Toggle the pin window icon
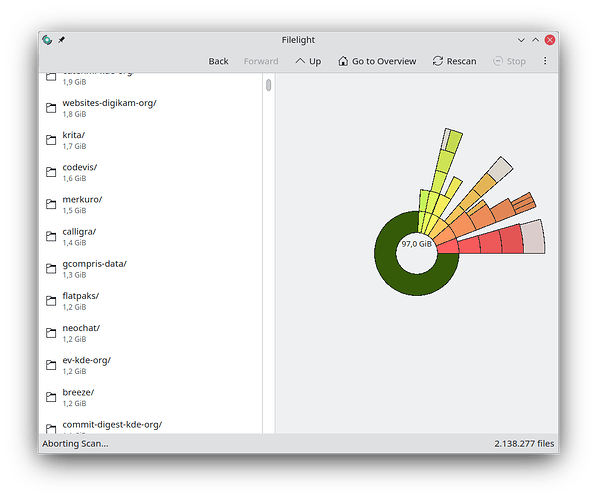Screen dimensions: 597x499 pos(61,40)
